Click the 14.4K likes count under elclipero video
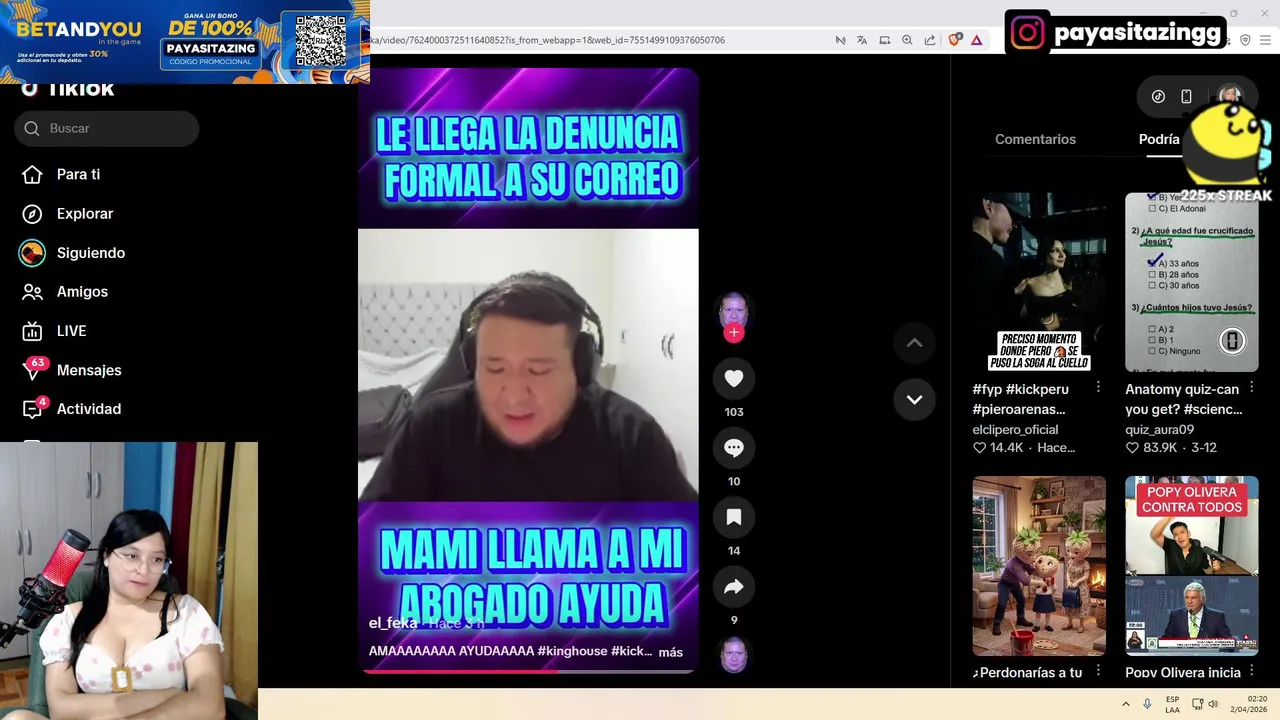Viewport: 1280px width, 720px height. point(998,448)
